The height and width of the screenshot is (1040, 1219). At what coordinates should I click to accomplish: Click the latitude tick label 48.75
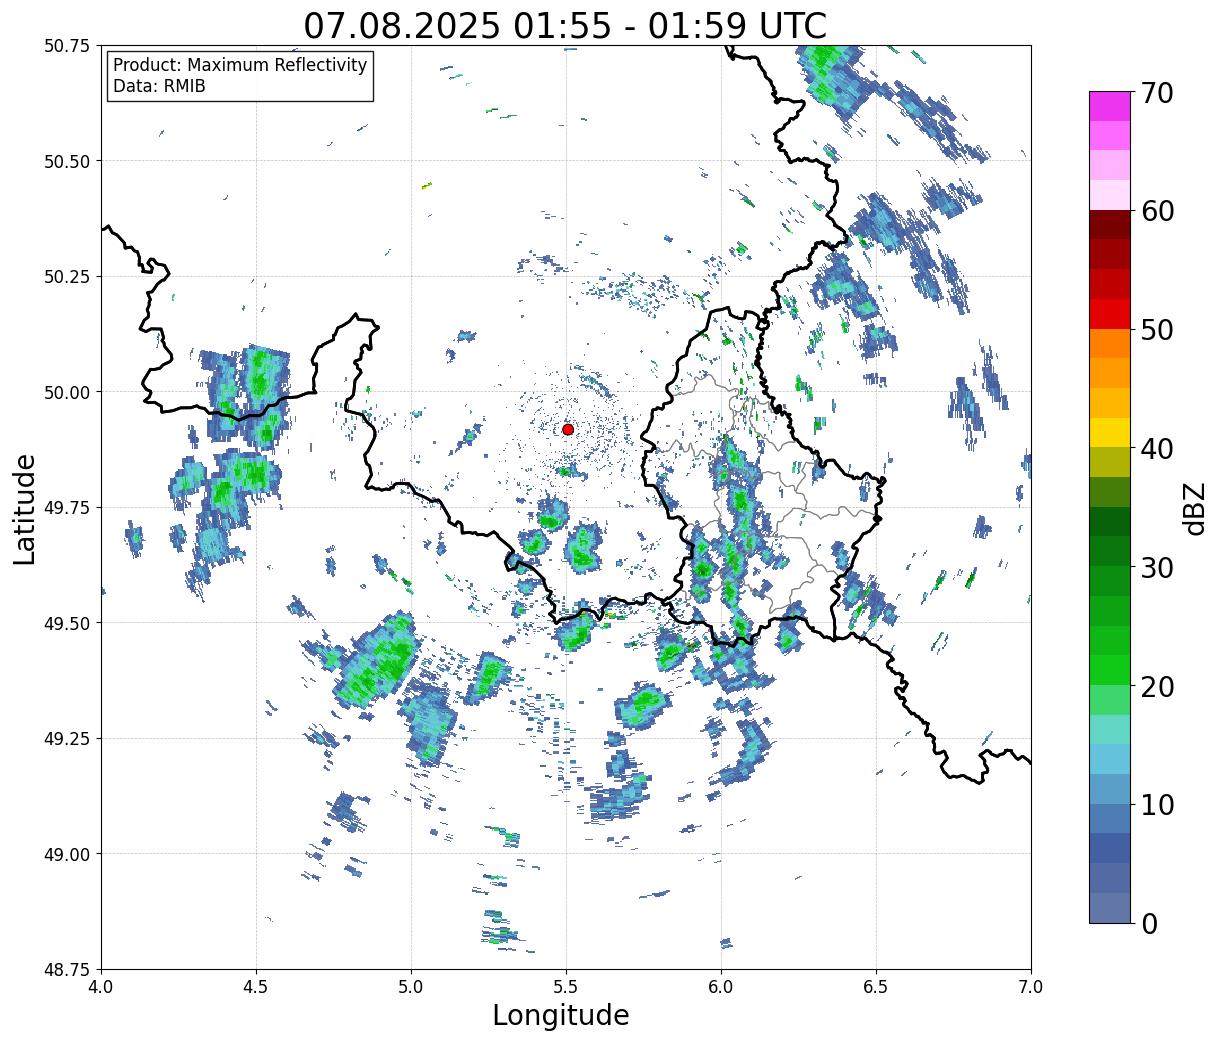[67, 969]
